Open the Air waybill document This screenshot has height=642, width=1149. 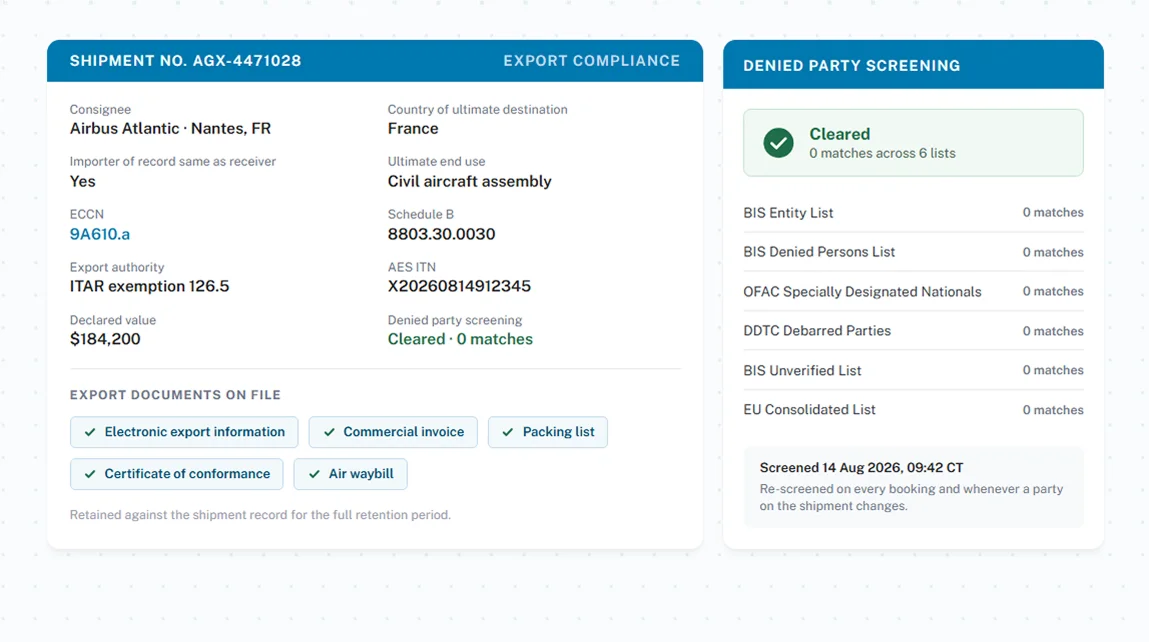click(x=350, y=474)
